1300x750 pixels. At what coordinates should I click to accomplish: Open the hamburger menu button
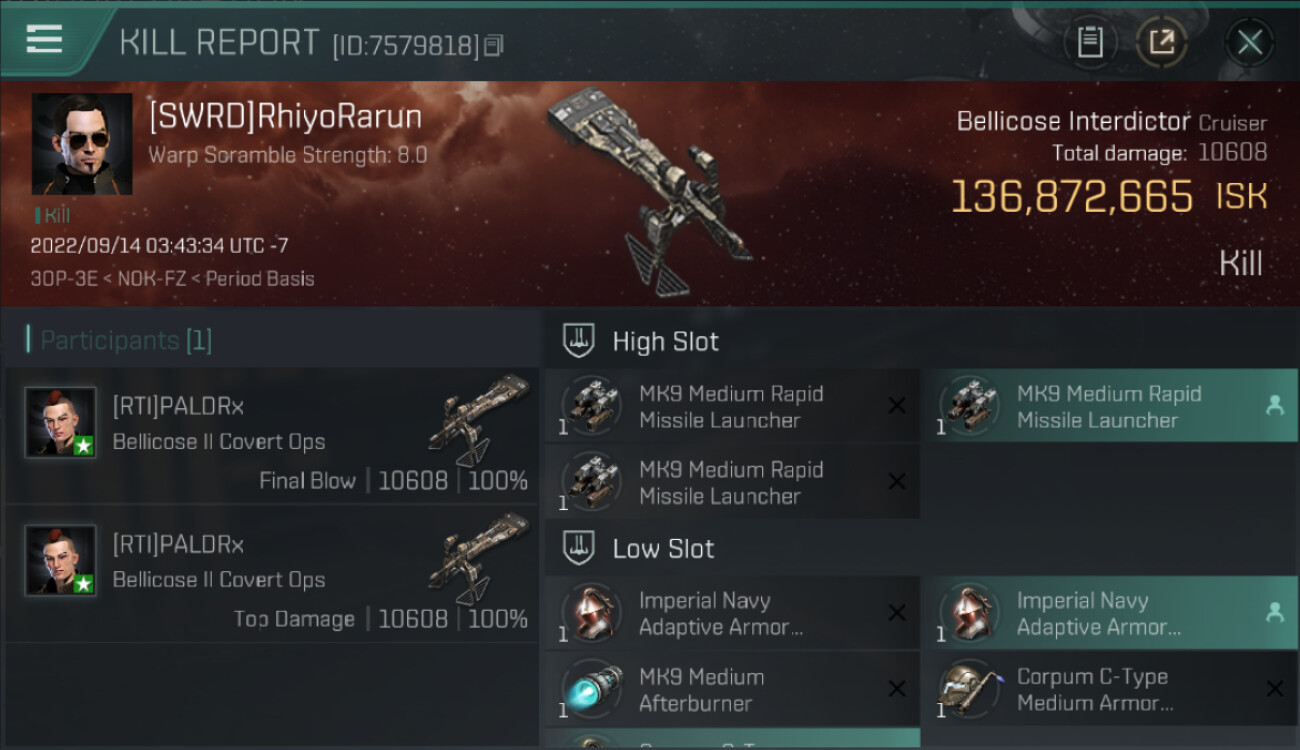pyautogui.click(x=44, y=40)
